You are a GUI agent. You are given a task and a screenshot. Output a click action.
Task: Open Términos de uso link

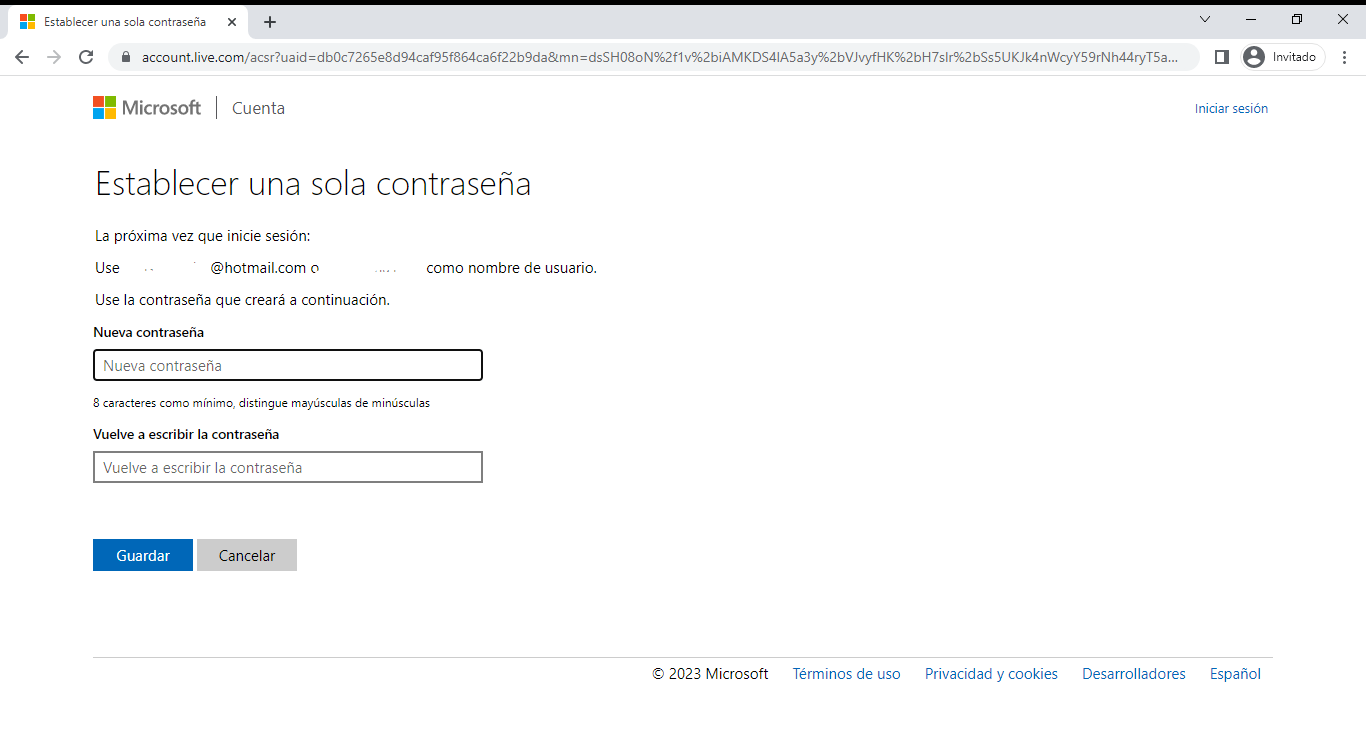[846, 674]
